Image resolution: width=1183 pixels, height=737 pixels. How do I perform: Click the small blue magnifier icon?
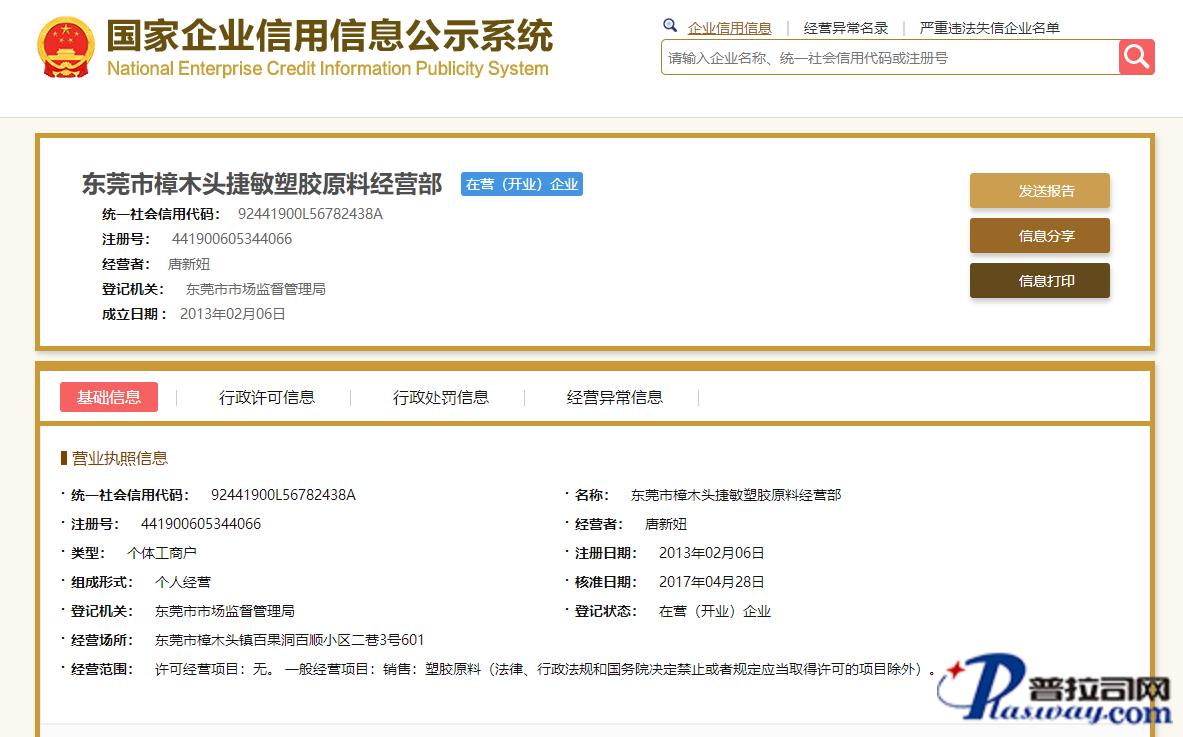coord(670,26)
